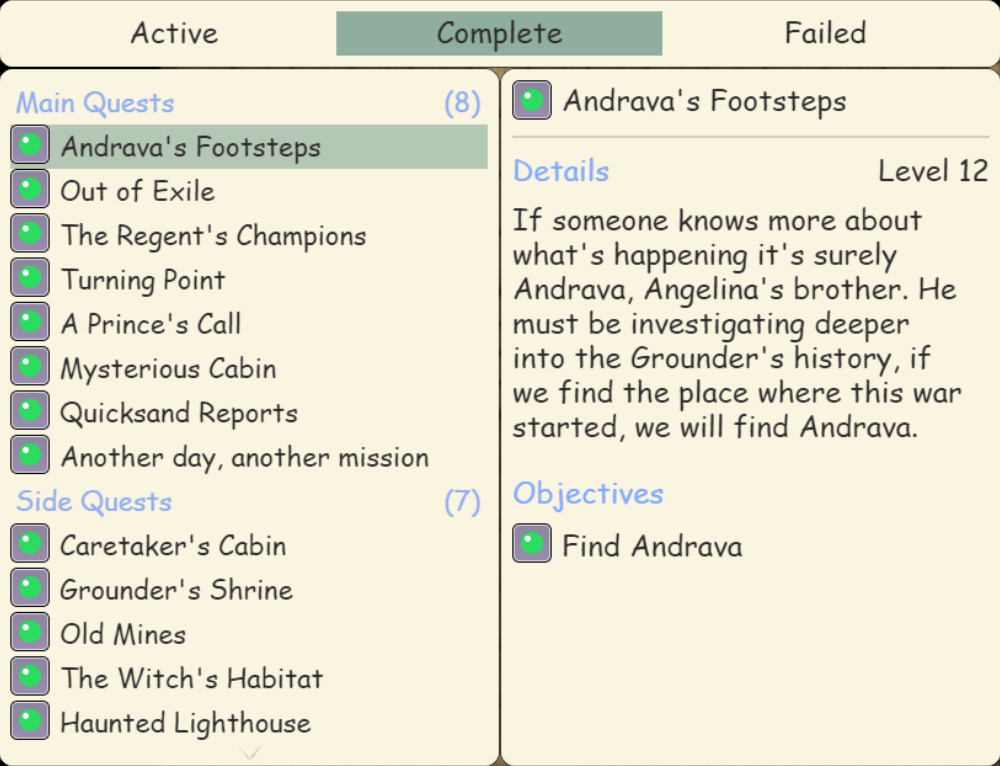Expand the Side Quests section header
The width and height of the screenshot is (1000, 766).
92,501
